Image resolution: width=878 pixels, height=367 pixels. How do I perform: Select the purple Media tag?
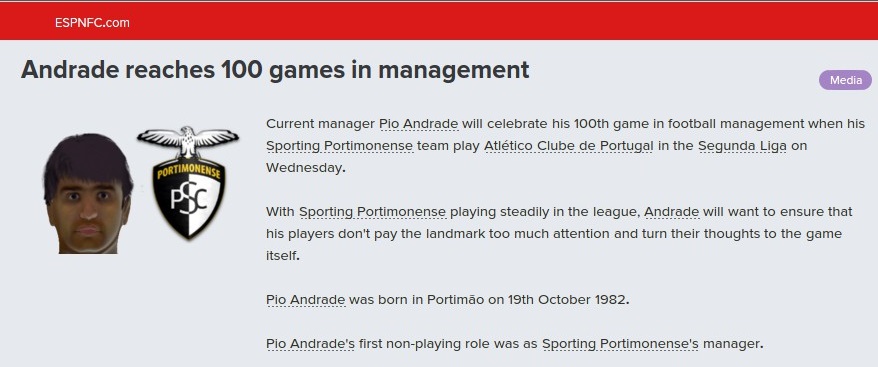846,80
